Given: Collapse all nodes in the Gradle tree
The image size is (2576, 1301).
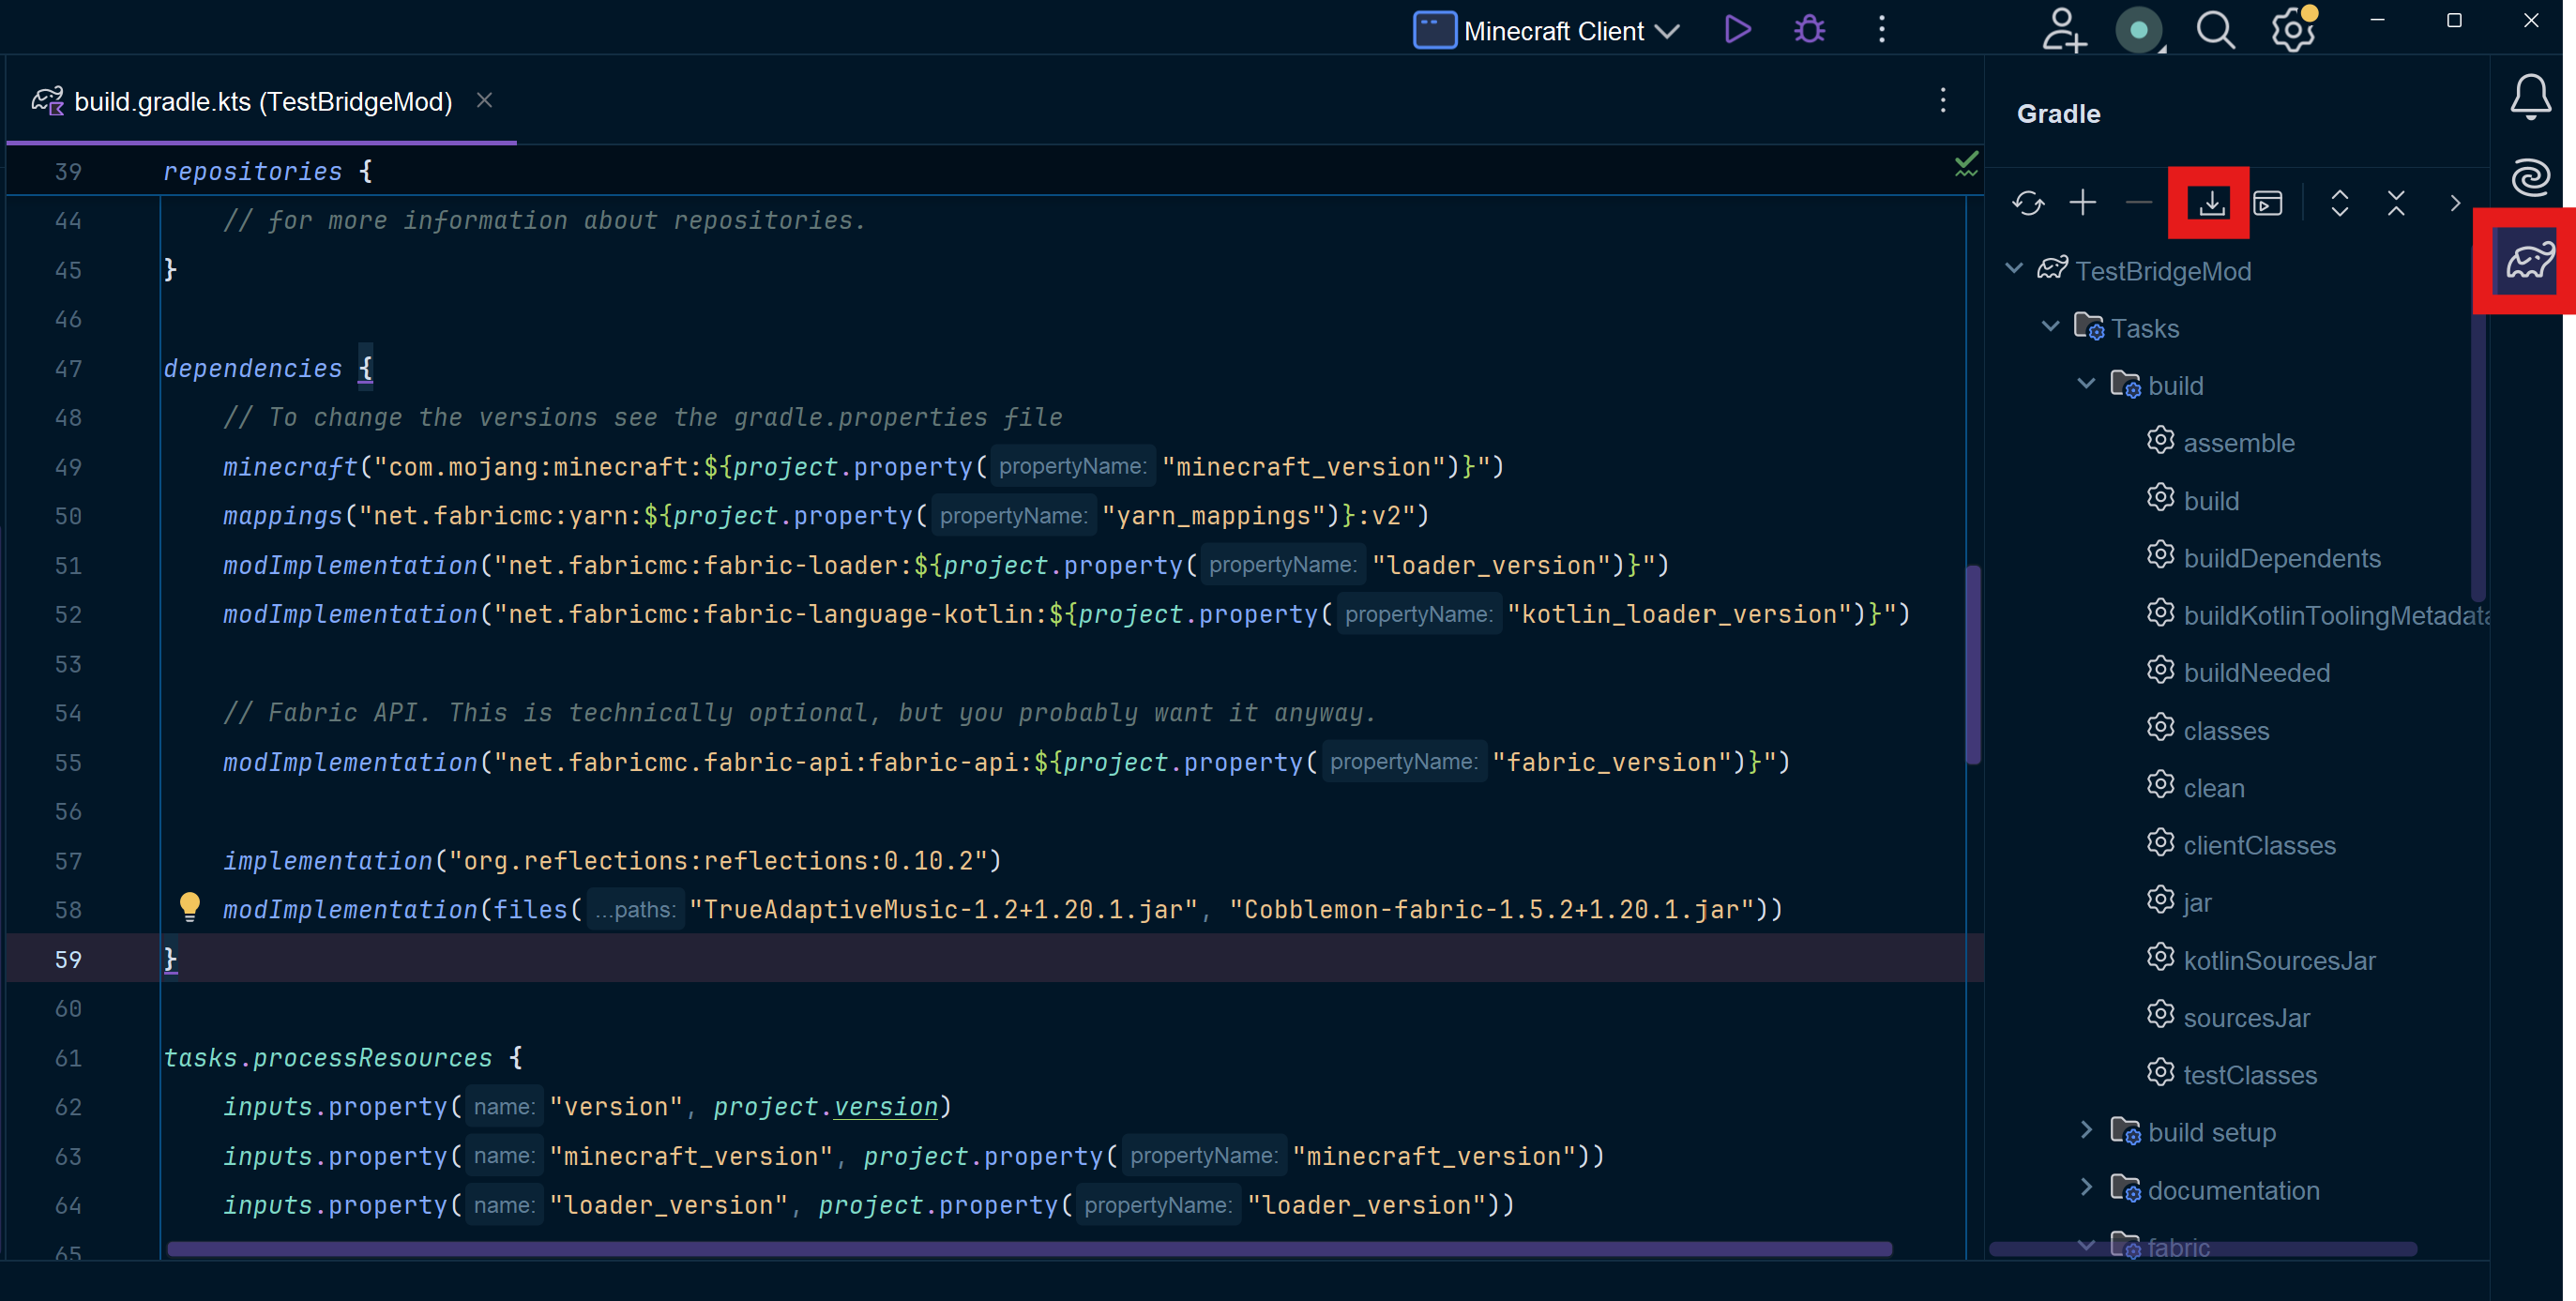Looking at the screenshot, I should click(2396, 204).
